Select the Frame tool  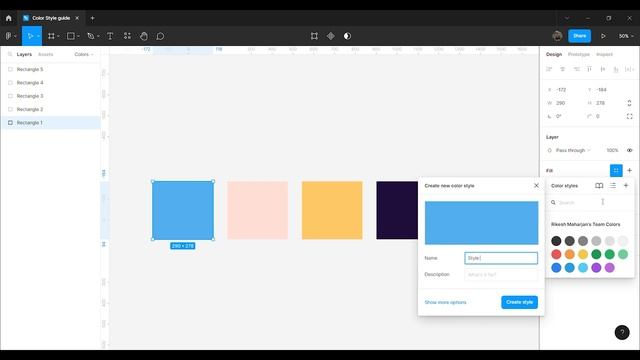tap(51, 36)
